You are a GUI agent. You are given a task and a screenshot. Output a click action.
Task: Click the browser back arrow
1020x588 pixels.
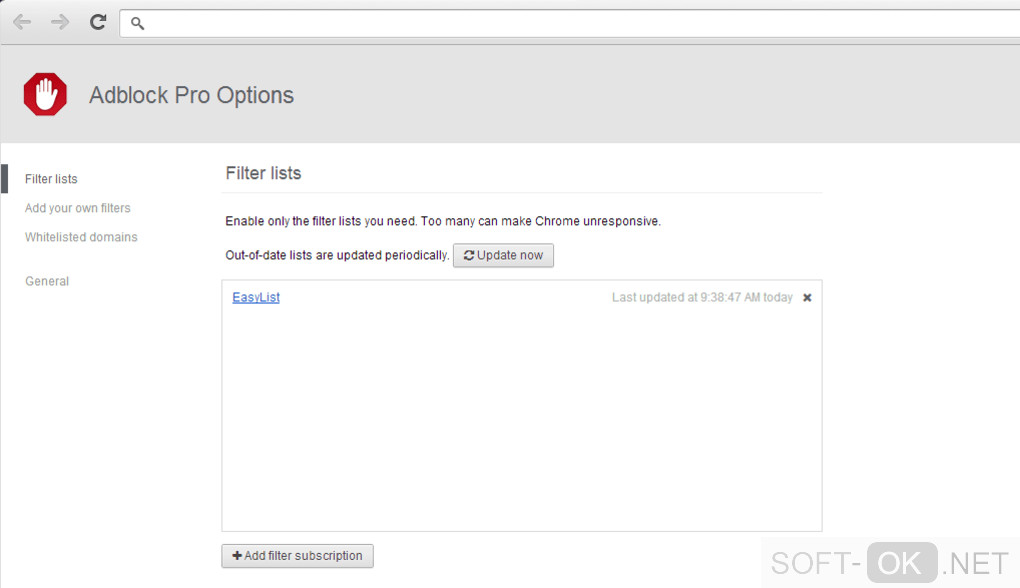(22, 22)
